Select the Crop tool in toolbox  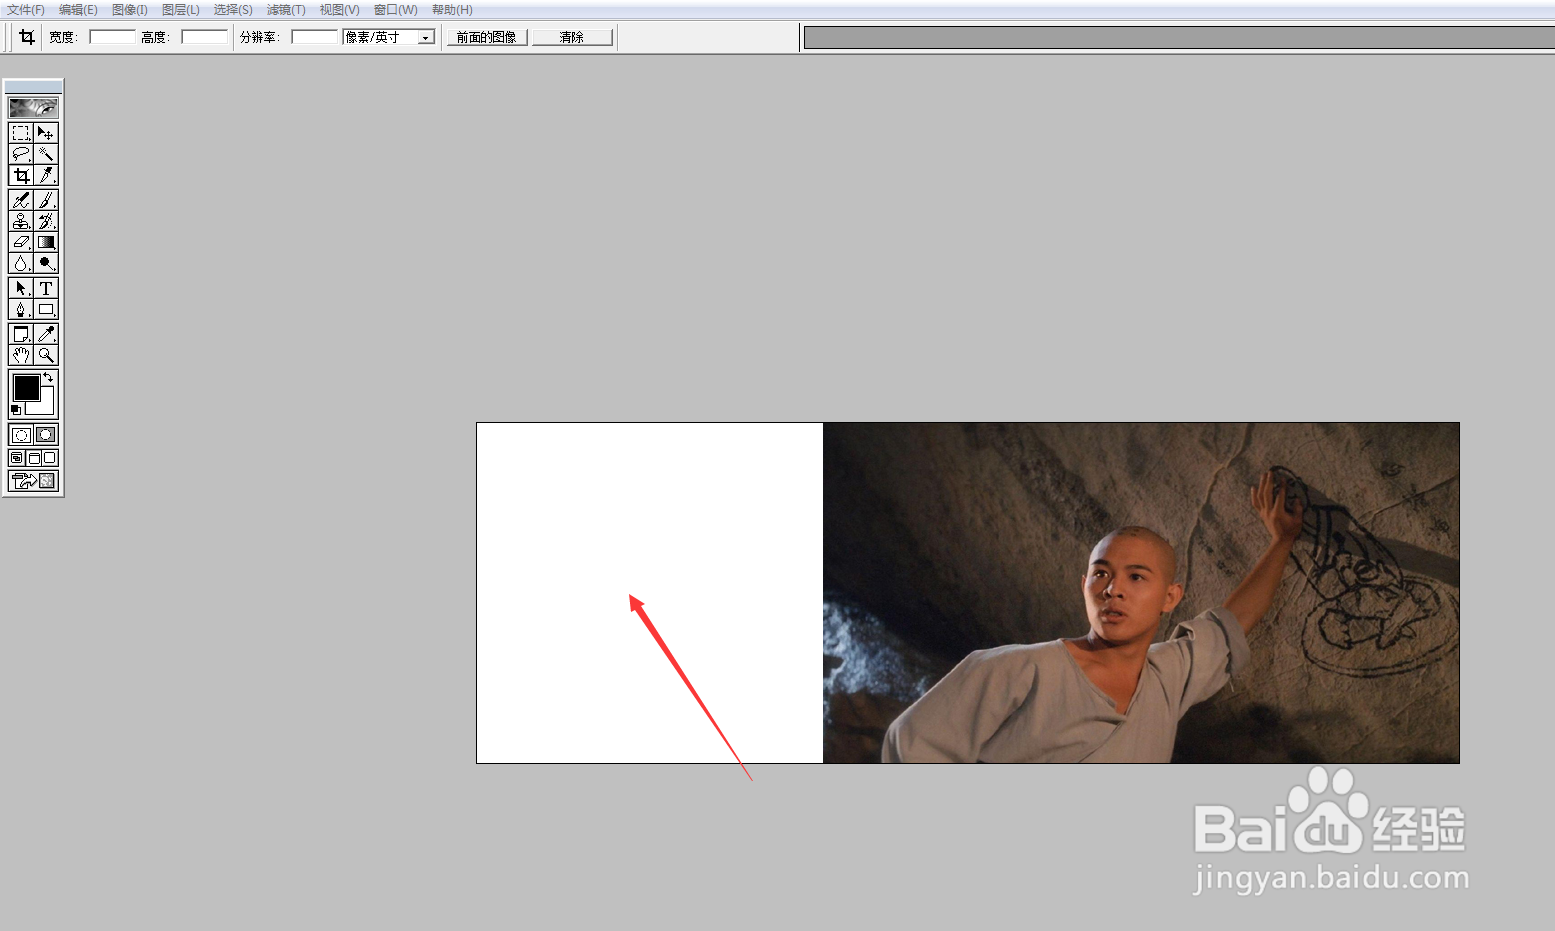pyautogui.click(x=21, y=175)
